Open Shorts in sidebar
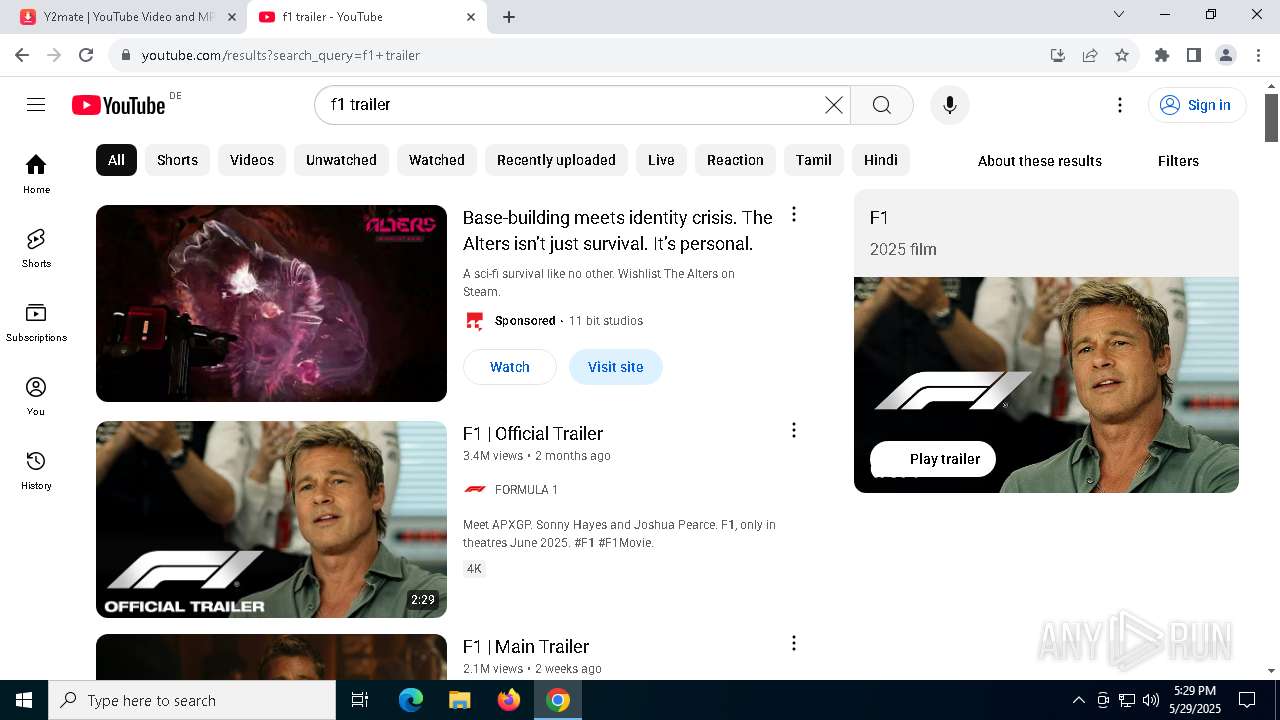 click(x=36, y=248)
